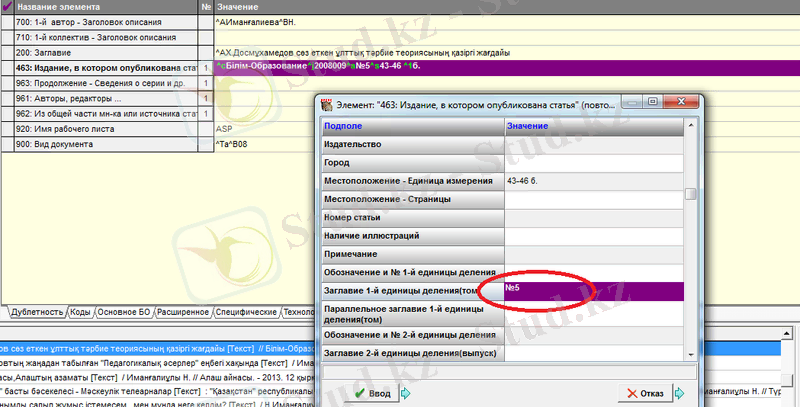Select the Город subfield in the dialog
This screenshot has width=800, height=407.
[x=413, y=163]
